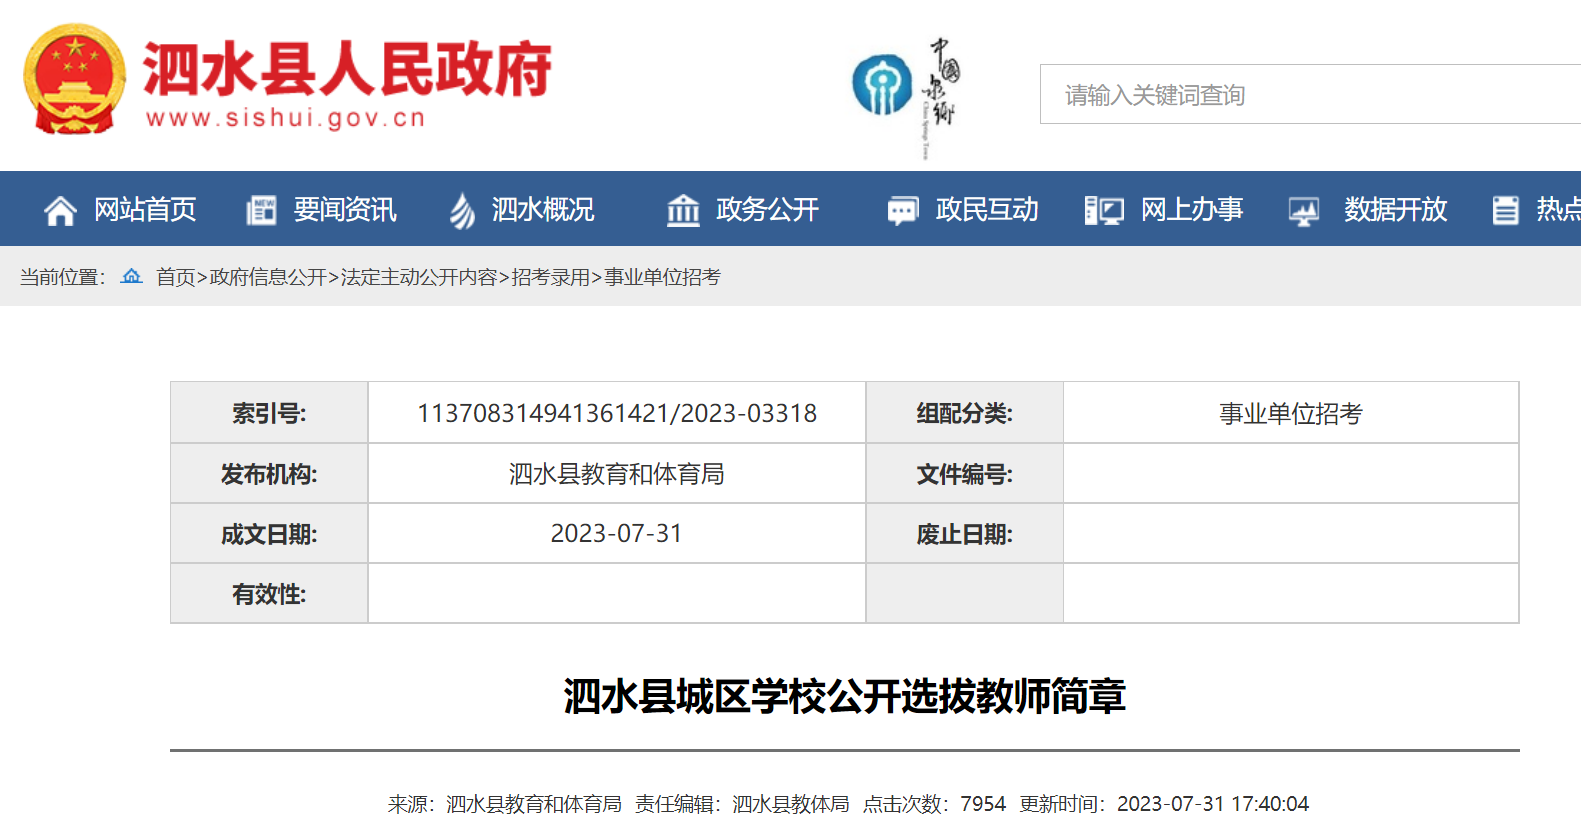Open the 要闻资讯 menu item
This screenshot has width=1581, height=827.
[345, 210]
